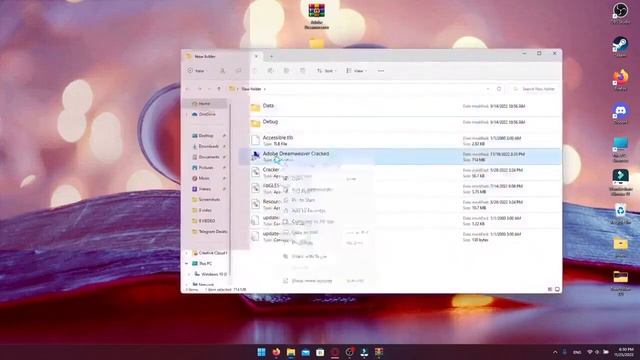
Task: Go to Videos in Quick access
Action: 204,189
